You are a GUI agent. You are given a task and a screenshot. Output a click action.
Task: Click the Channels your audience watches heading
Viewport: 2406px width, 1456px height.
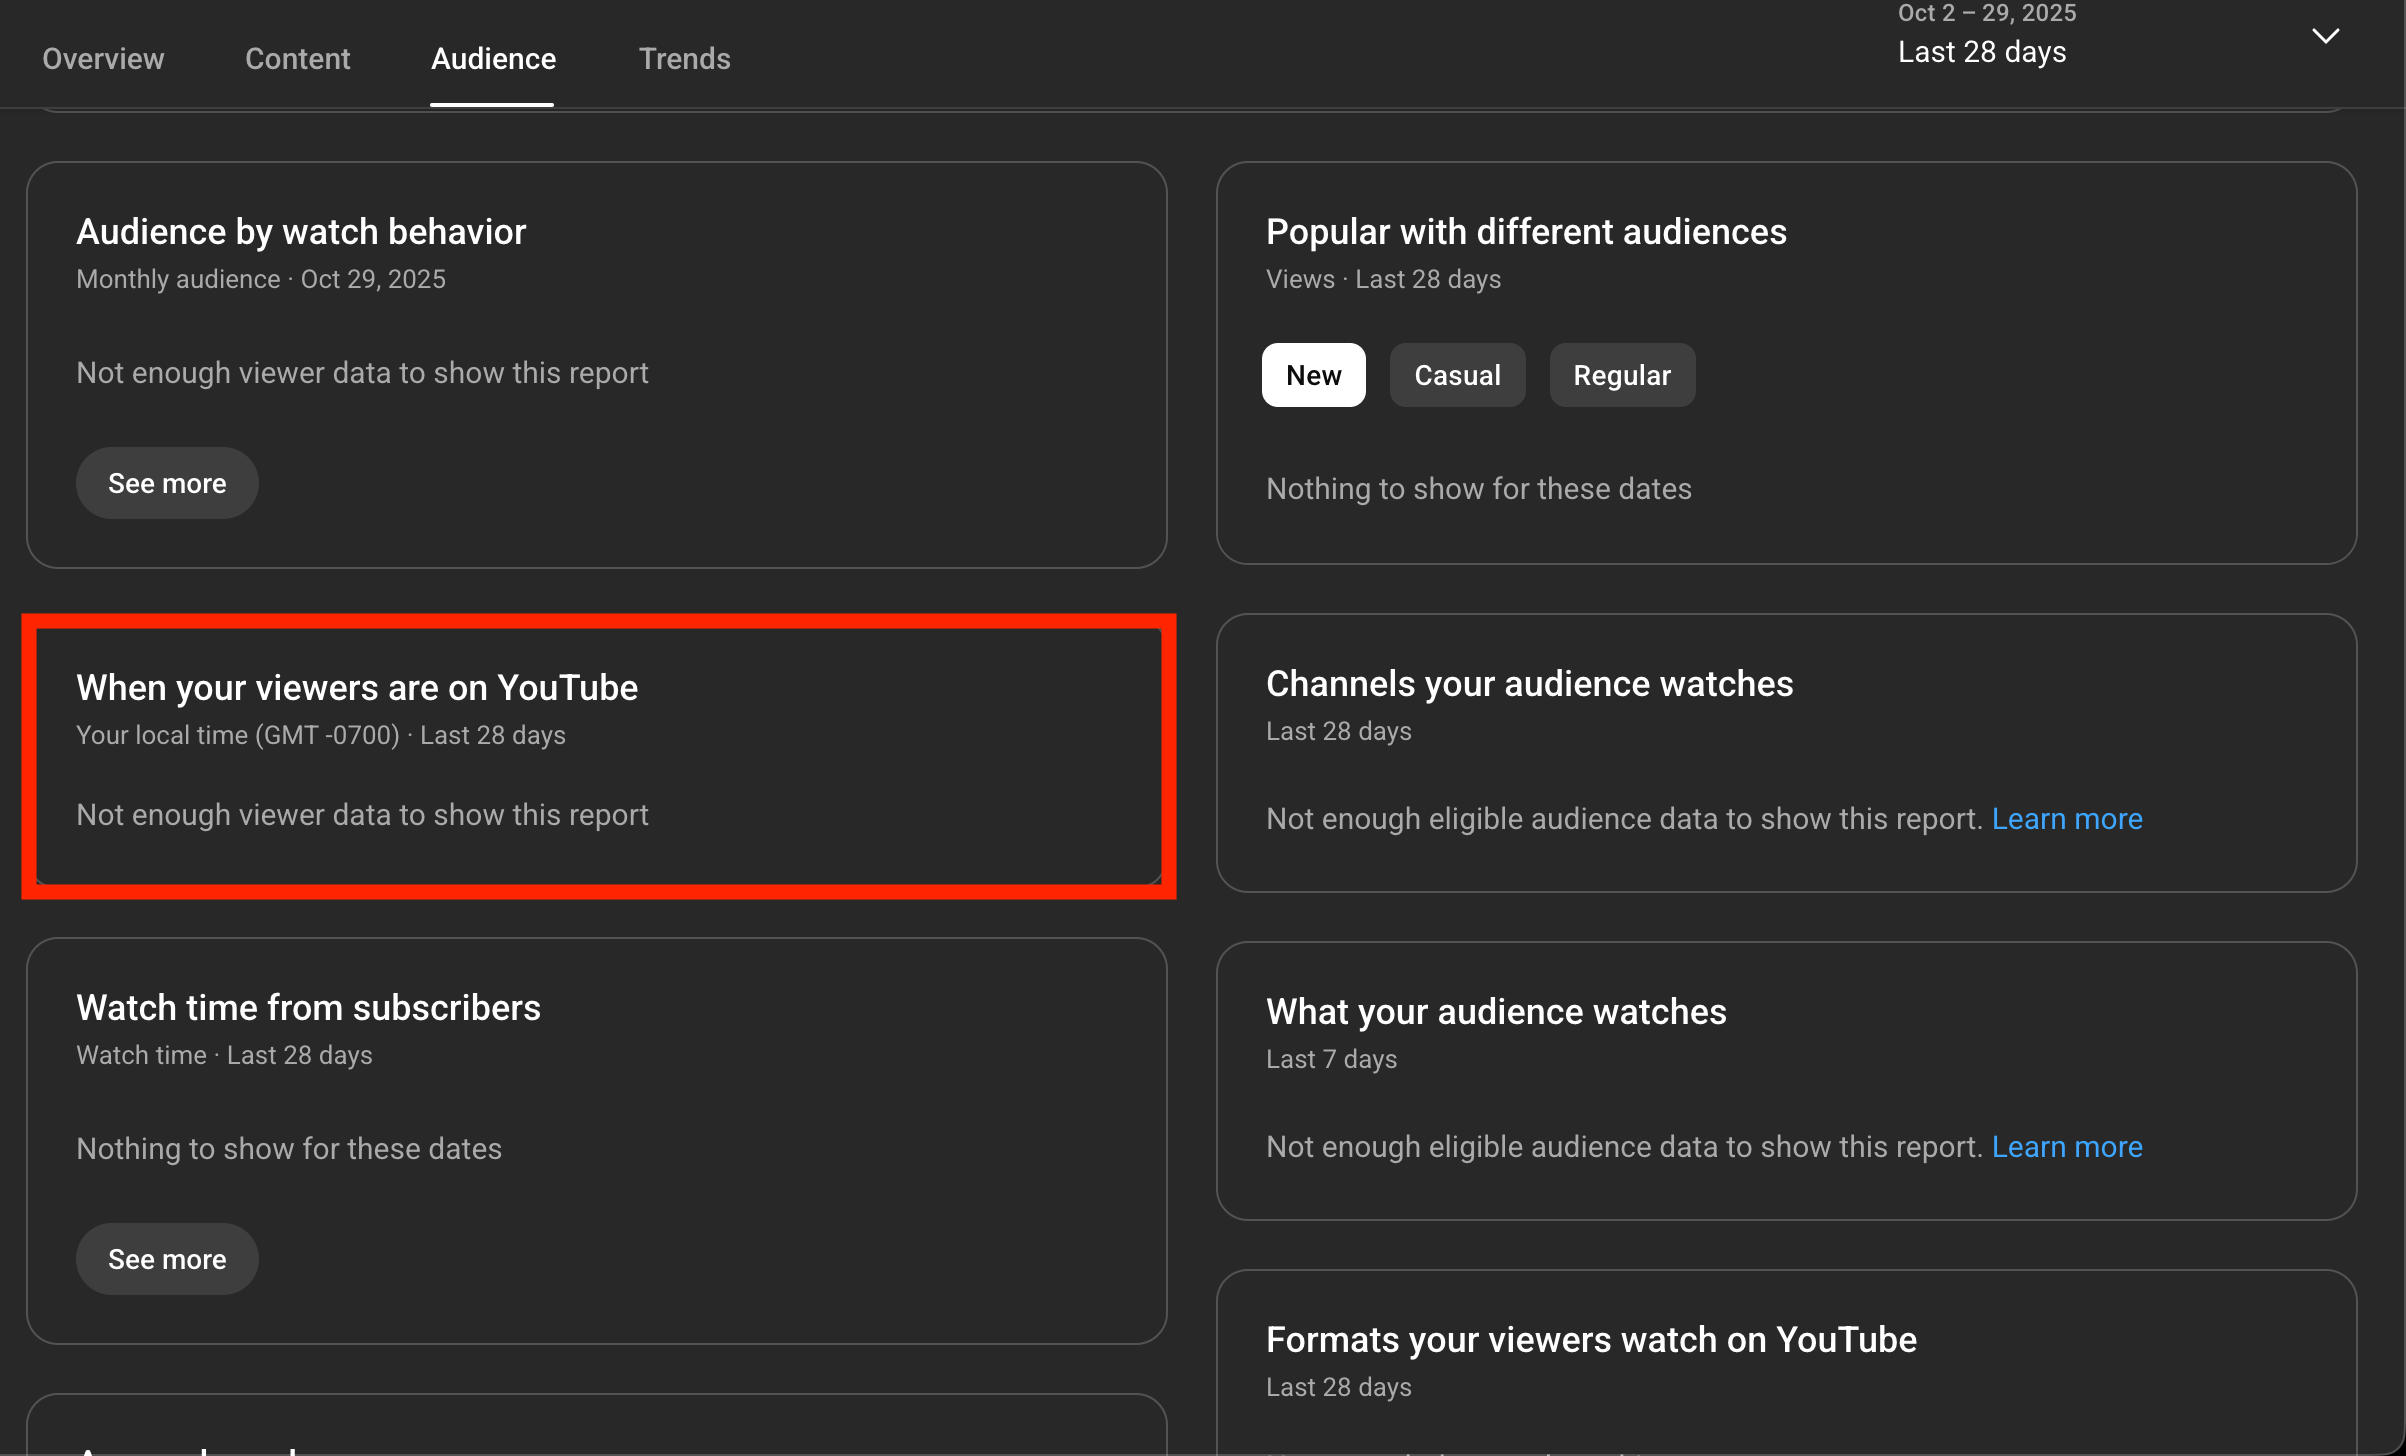click(x=1529, y=684)
